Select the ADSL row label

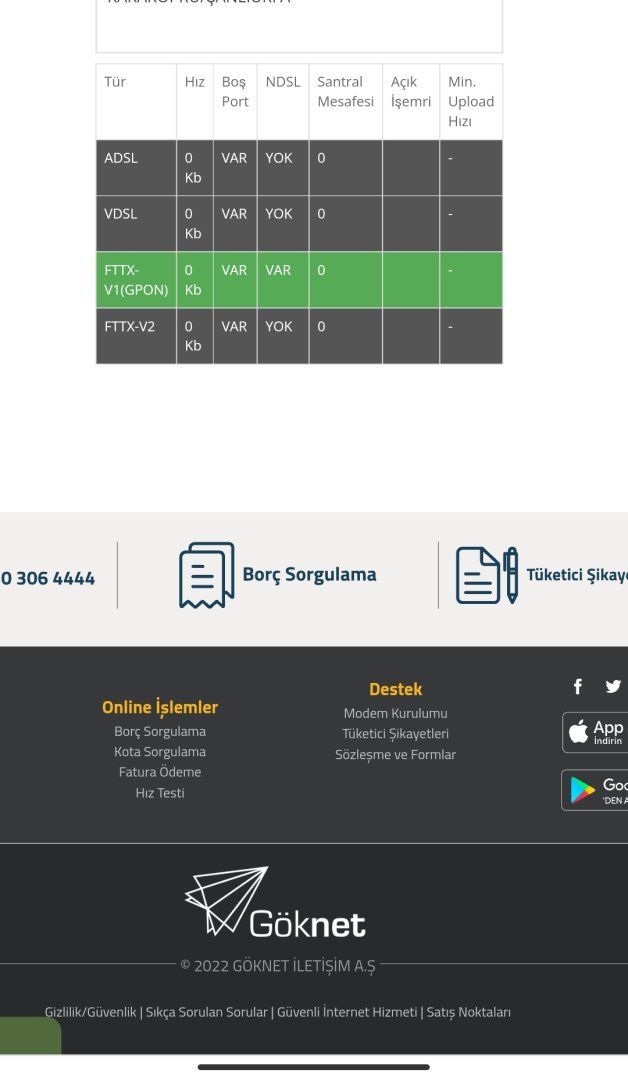pos(121,158)
